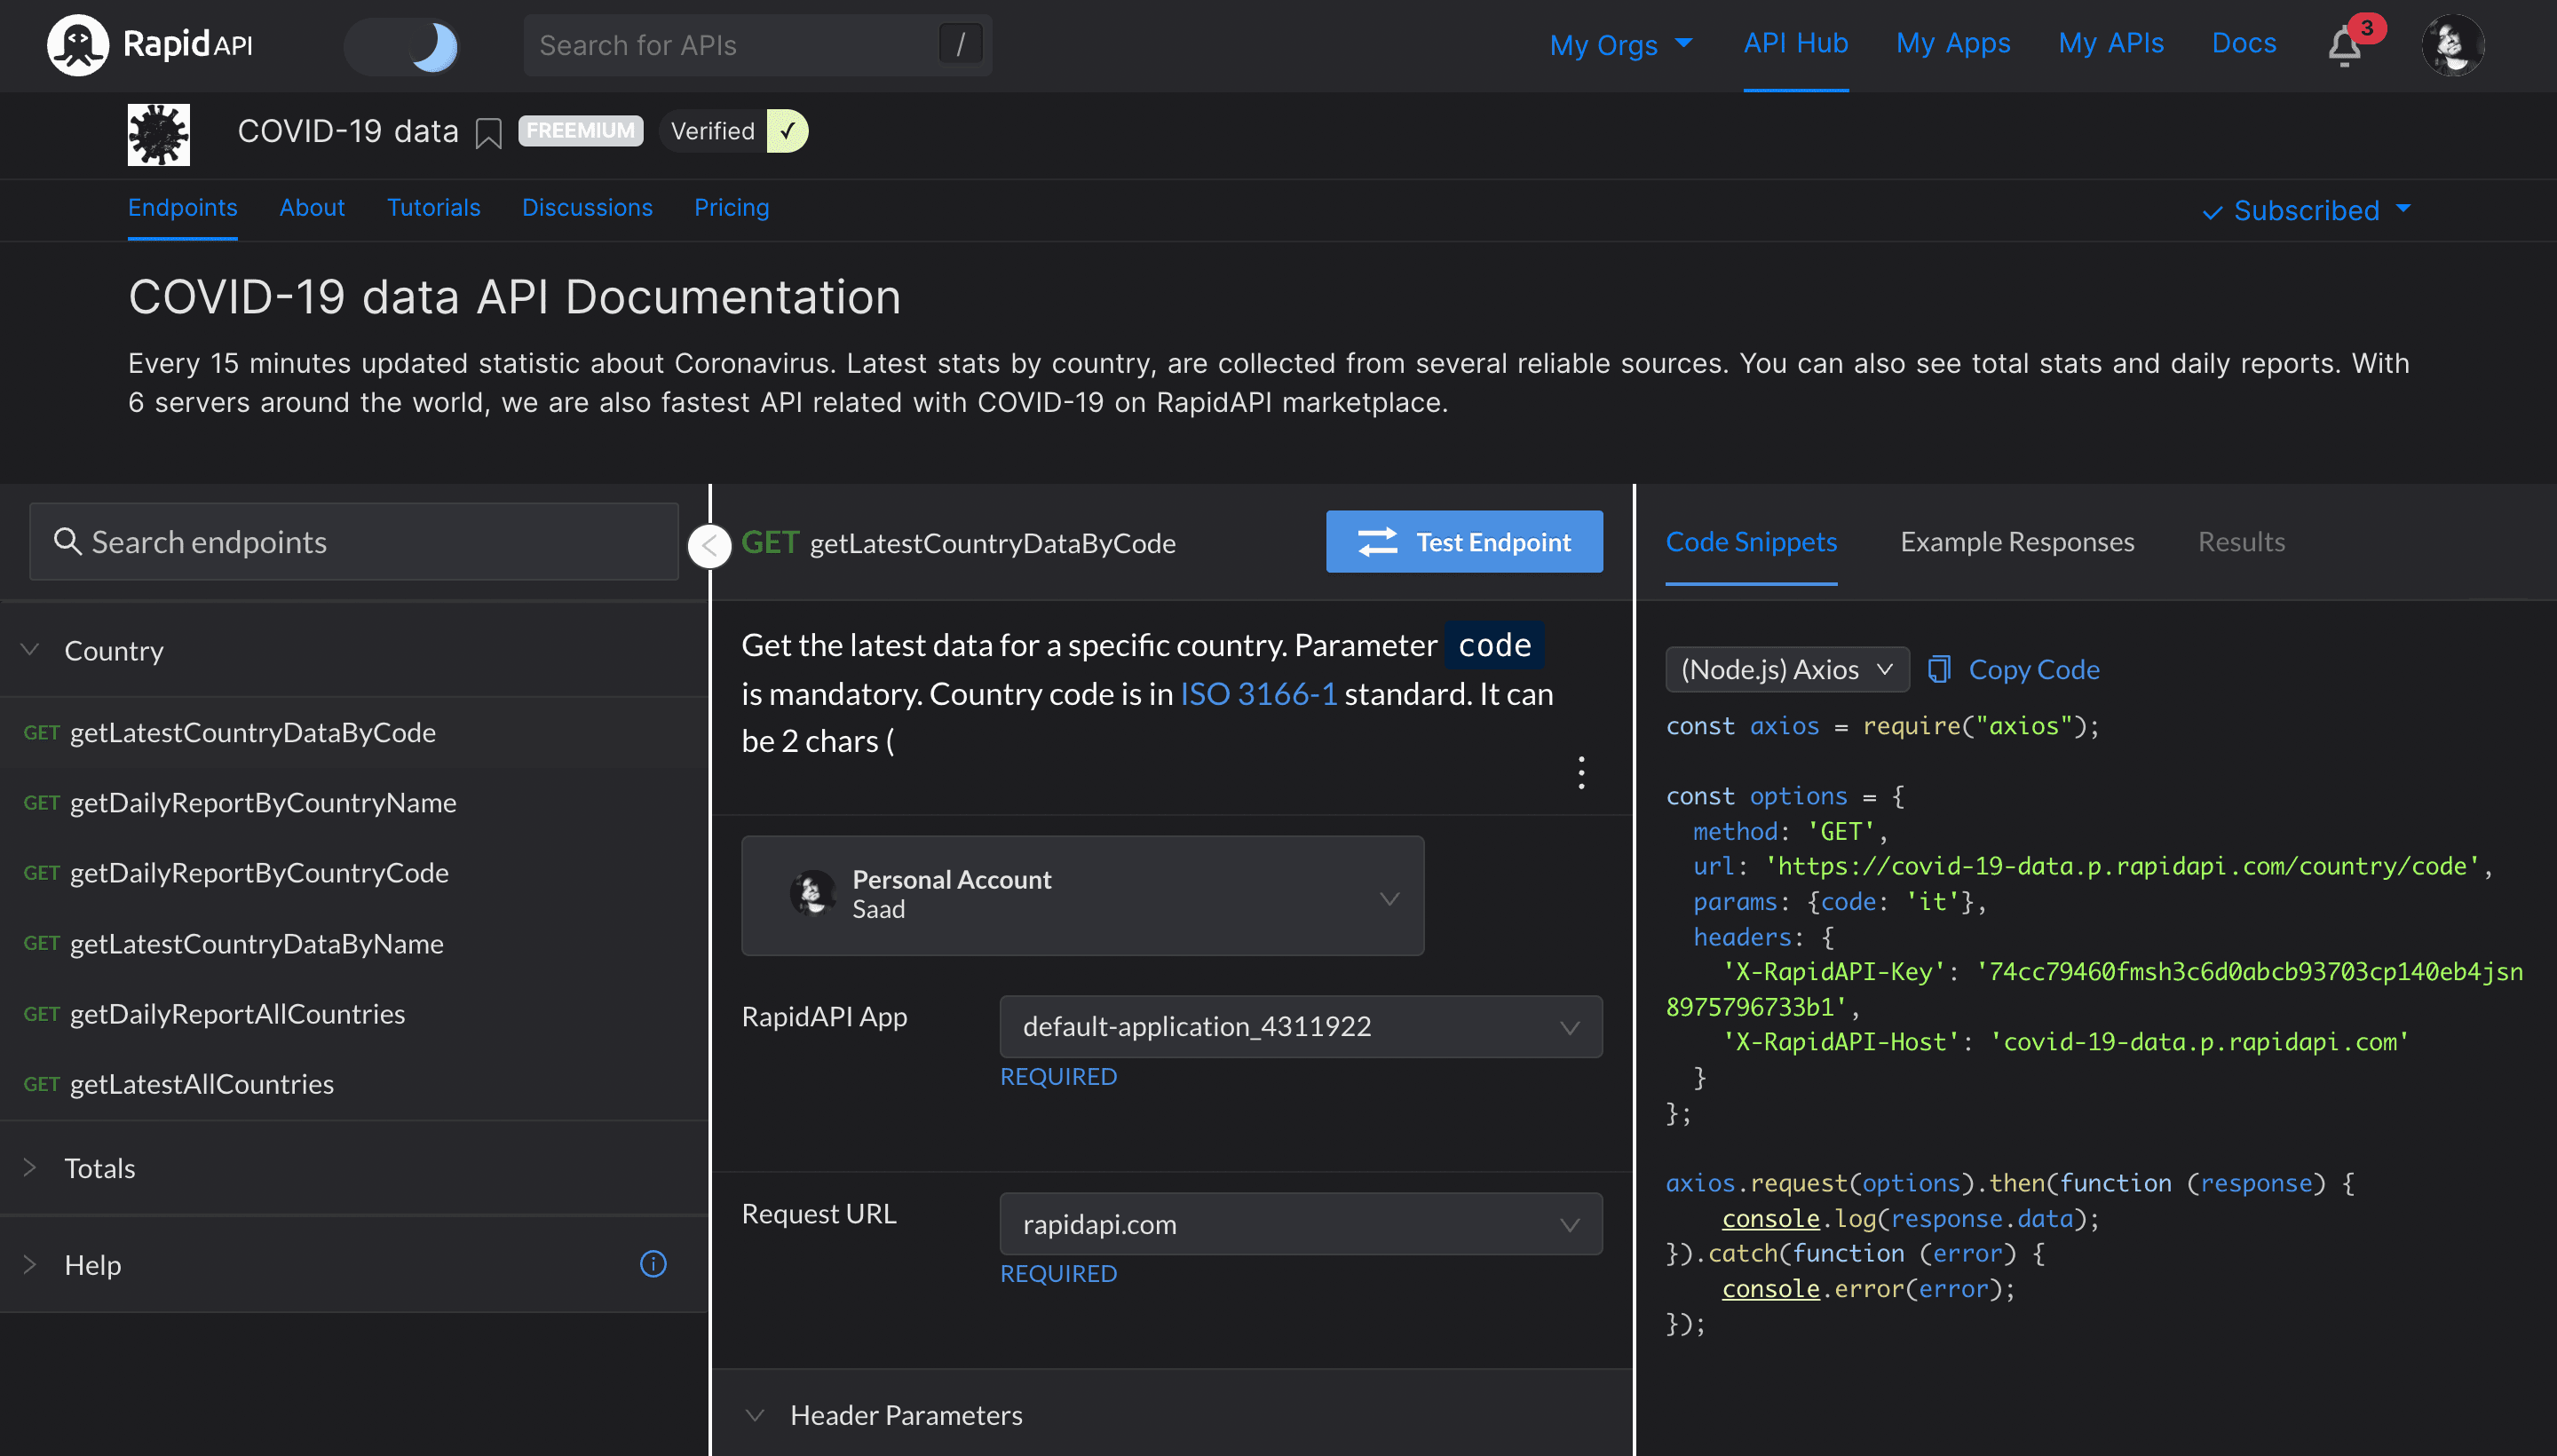Switch to the About tab
2557x1456 pixels.
[x=312, y=208]
